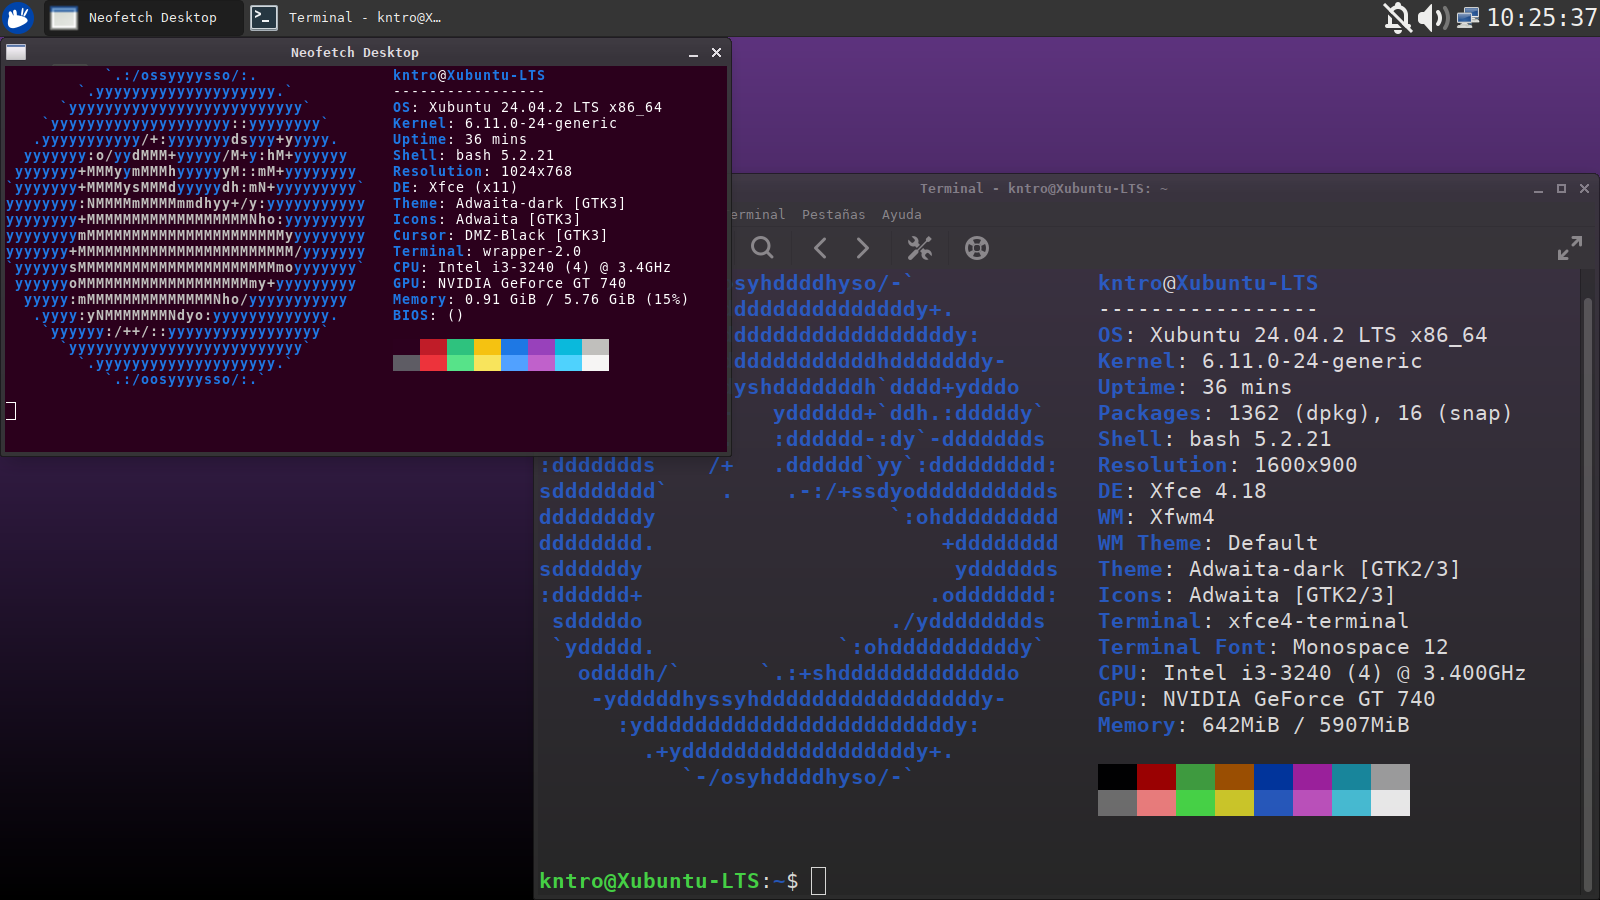The height and width of the screenshot is (900, 1600).
Task: Open the Xfce whisker applications menu
Action: (19, 17)
